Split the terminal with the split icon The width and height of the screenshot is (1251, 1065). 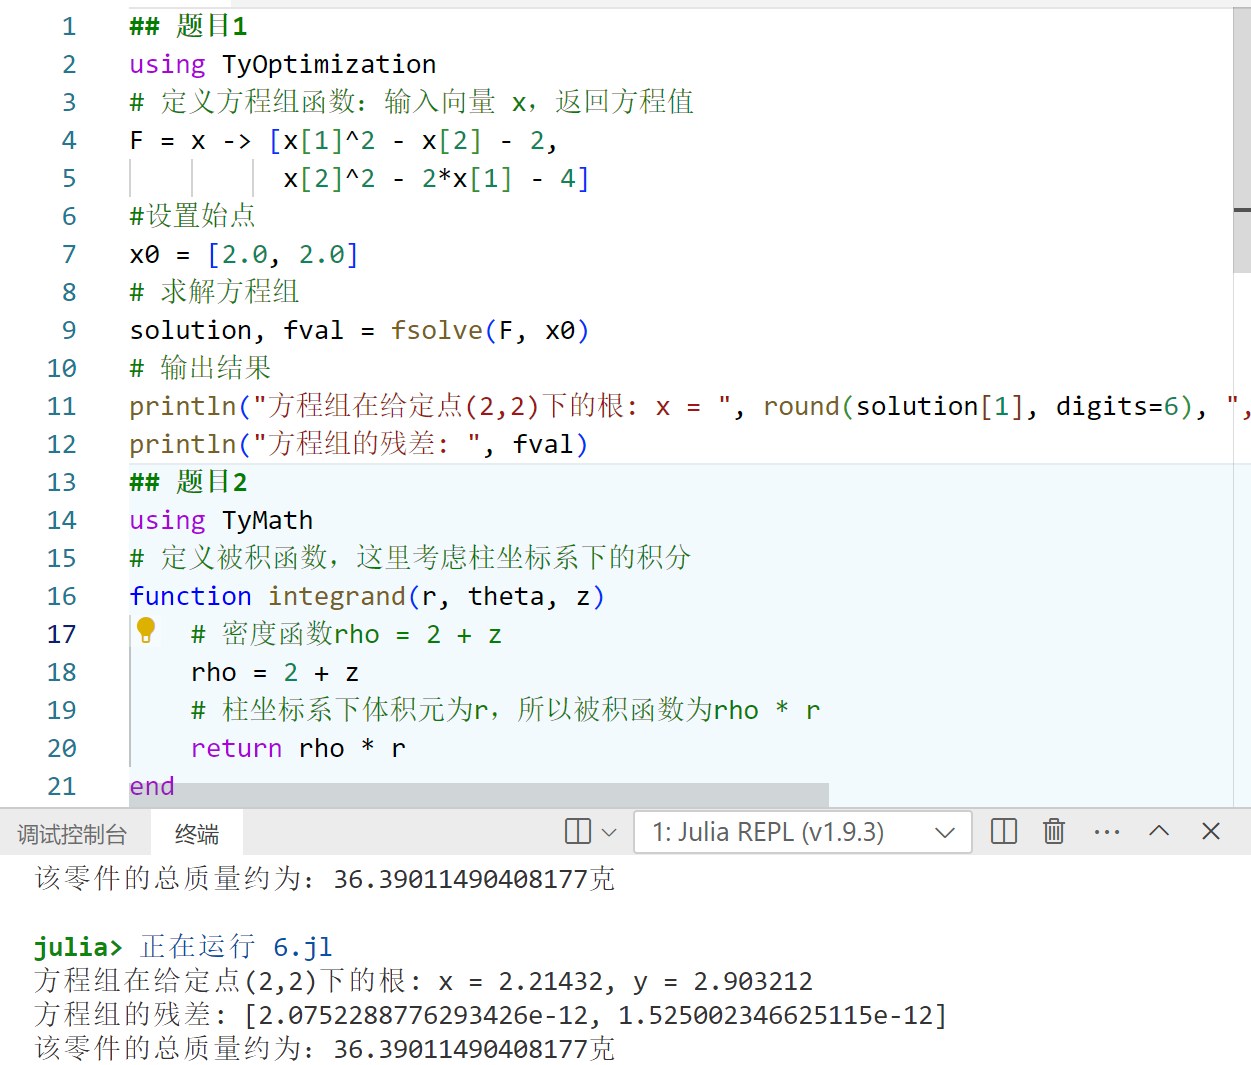(1004, 832)
